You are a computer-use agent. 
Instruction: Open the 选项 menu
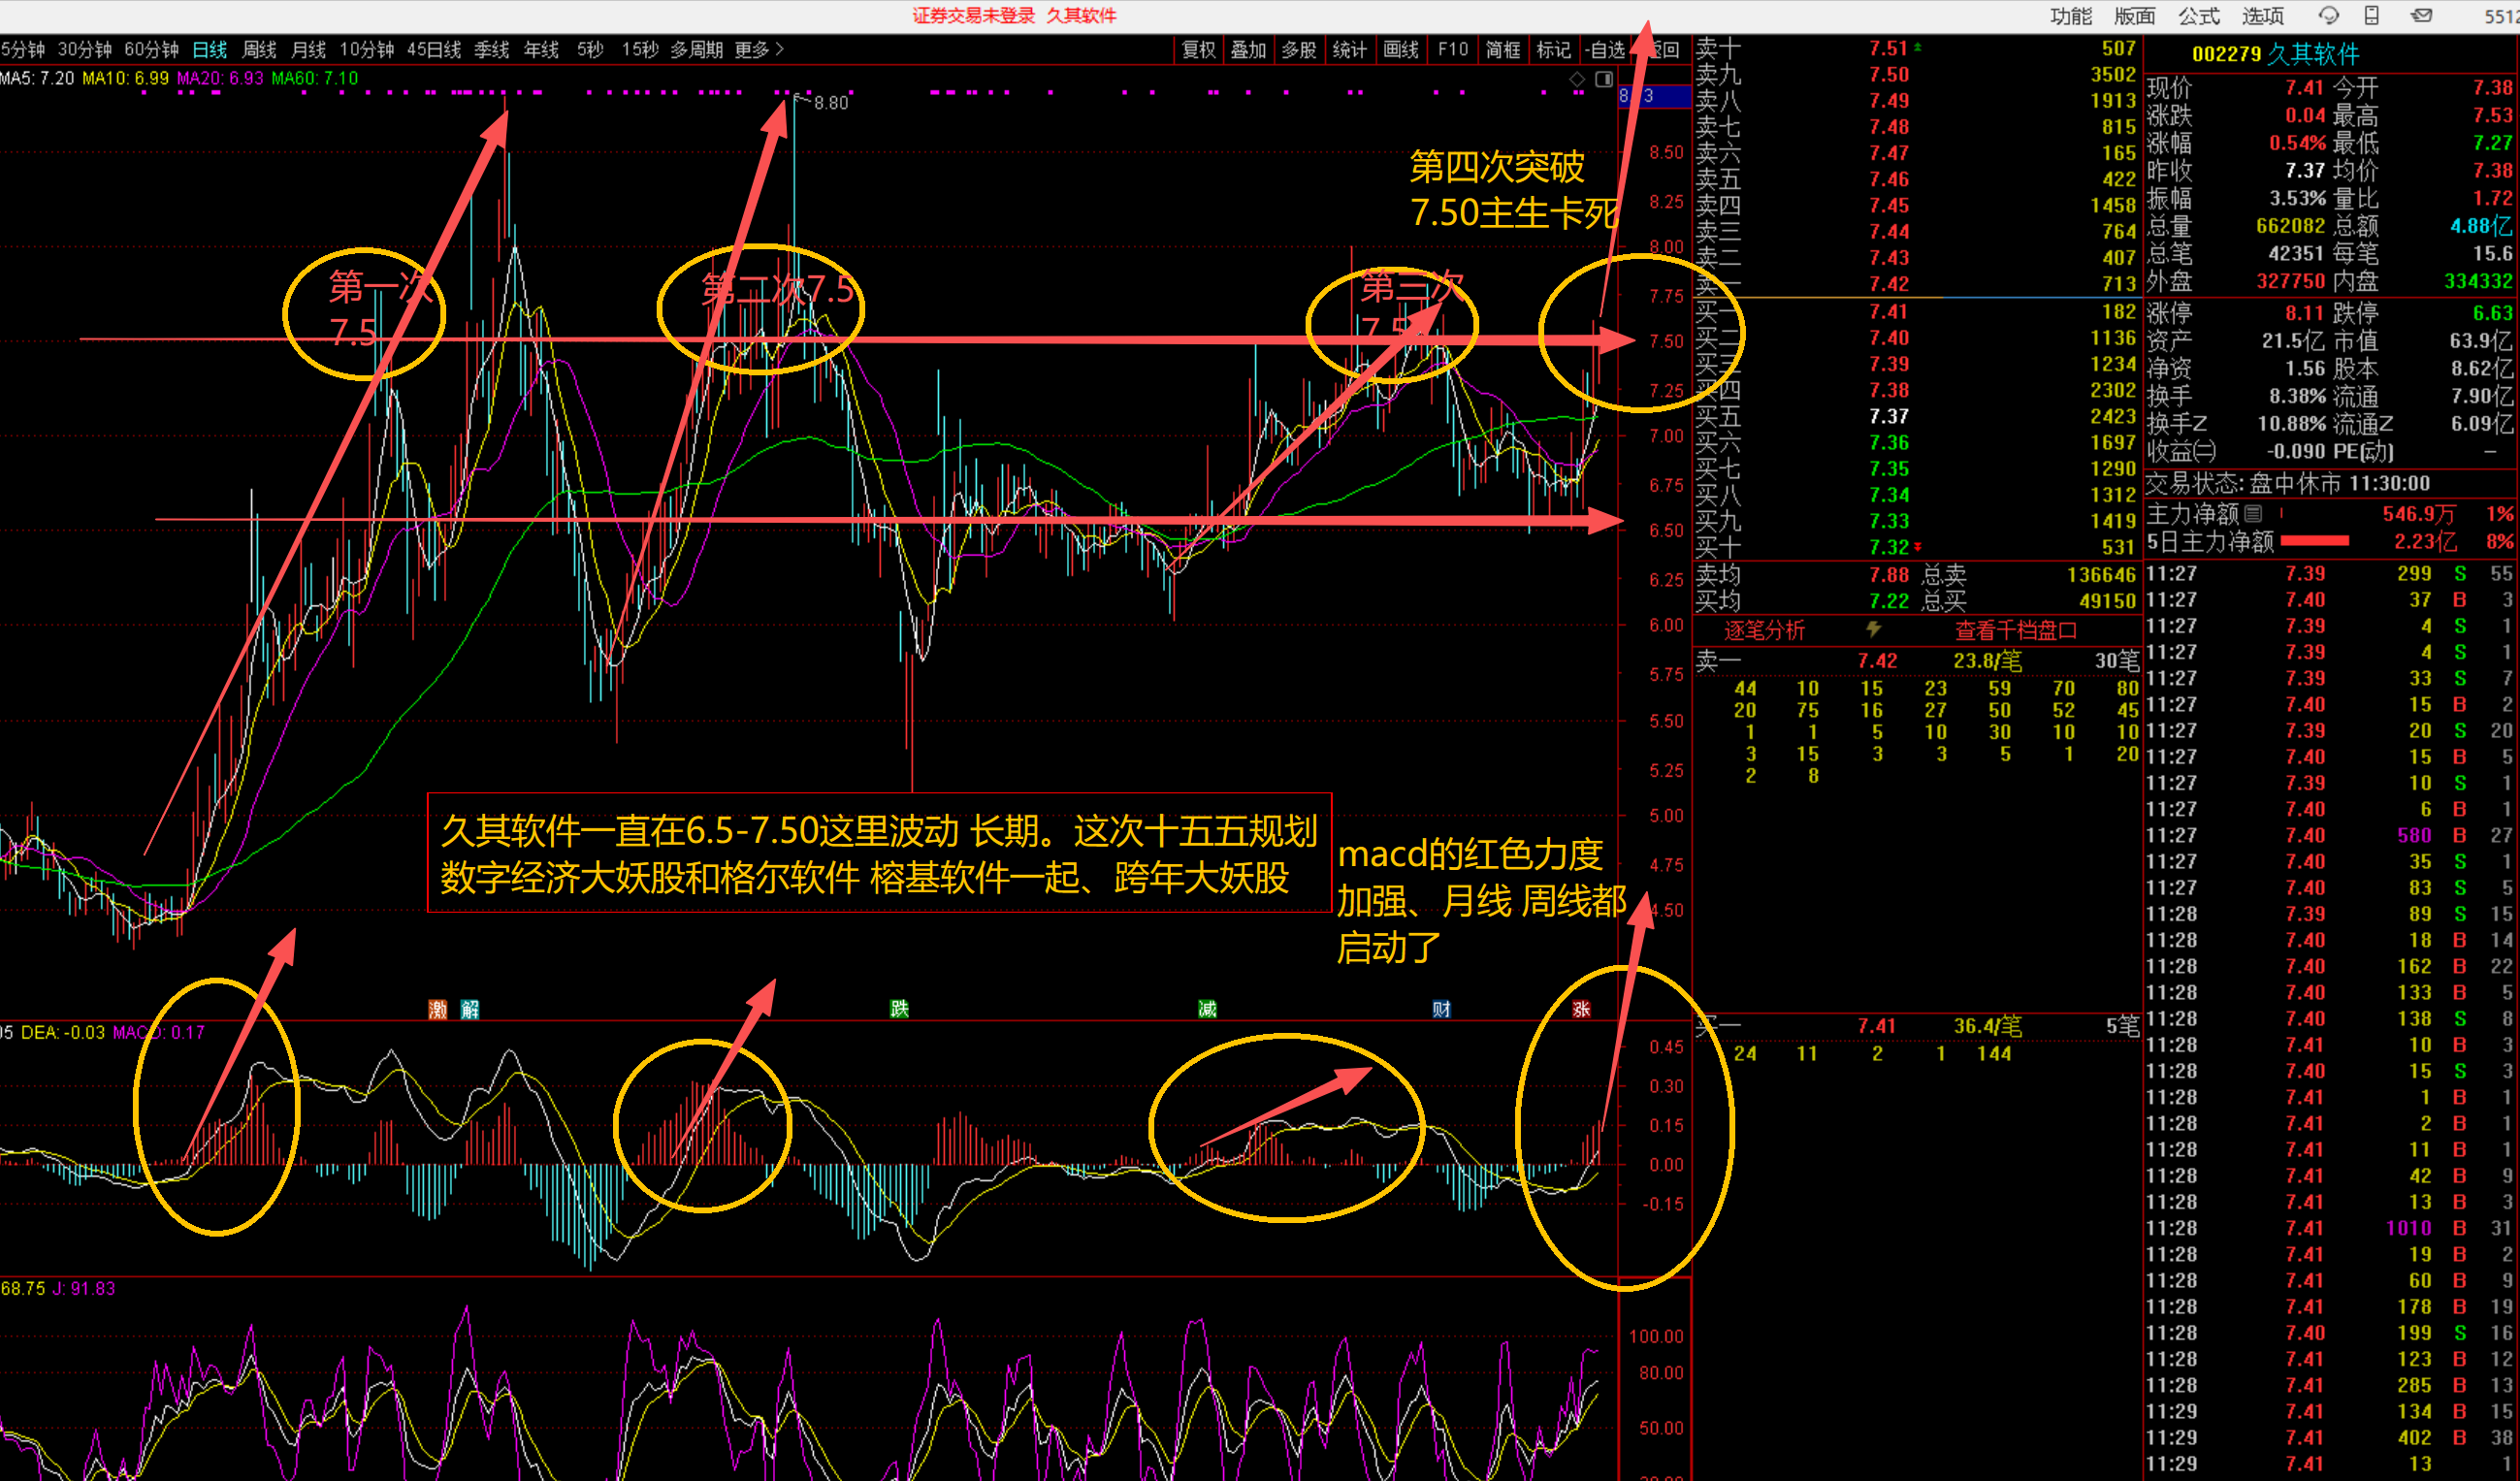tap(2262, 16)
